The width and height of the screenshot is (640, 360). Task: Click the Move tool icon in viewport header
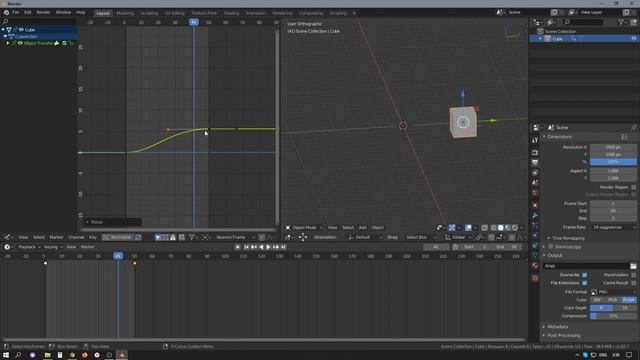[303, 237]
